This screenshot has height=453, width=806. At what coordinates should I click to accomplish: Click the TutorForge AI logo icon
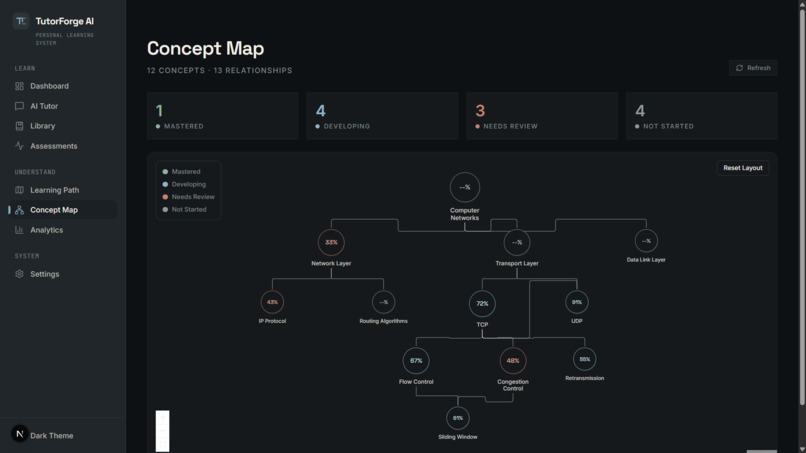pyautogui.click(x=21, y=21)
